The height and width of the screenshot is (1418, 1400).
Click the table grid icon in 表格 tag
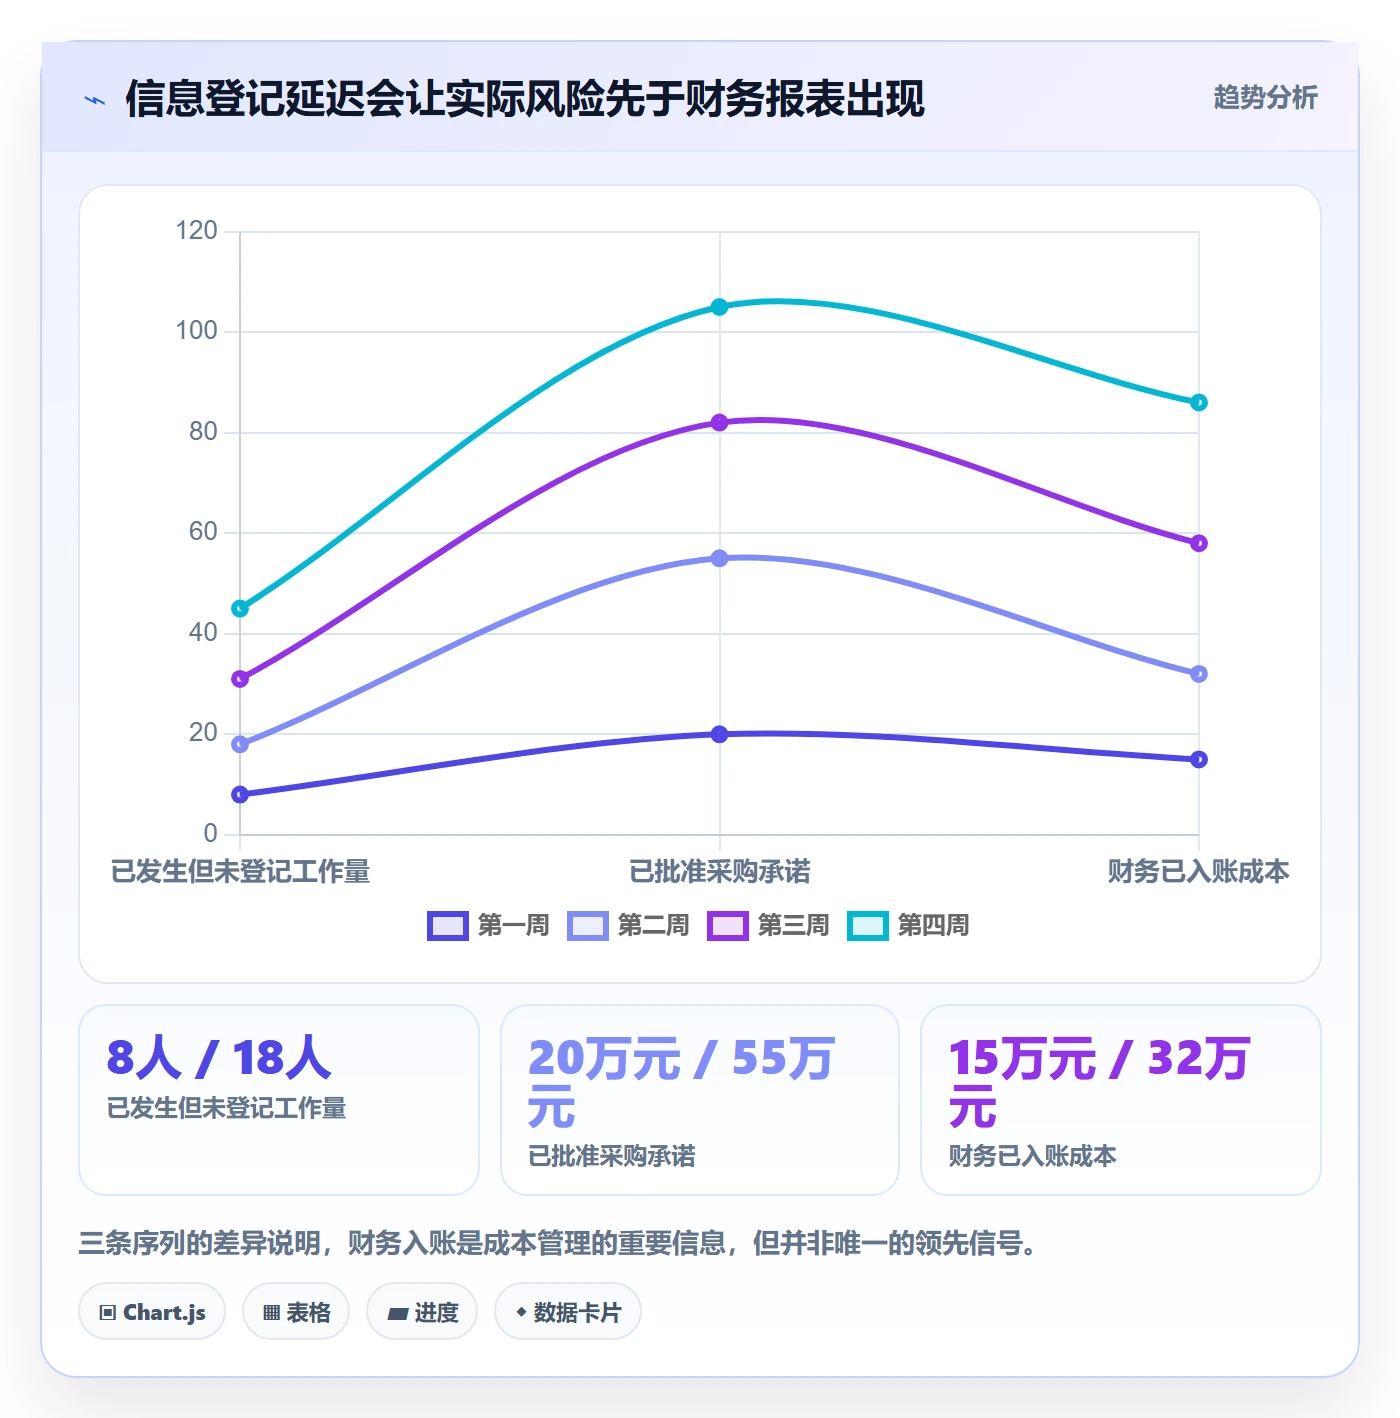(x=271, y=1313)
